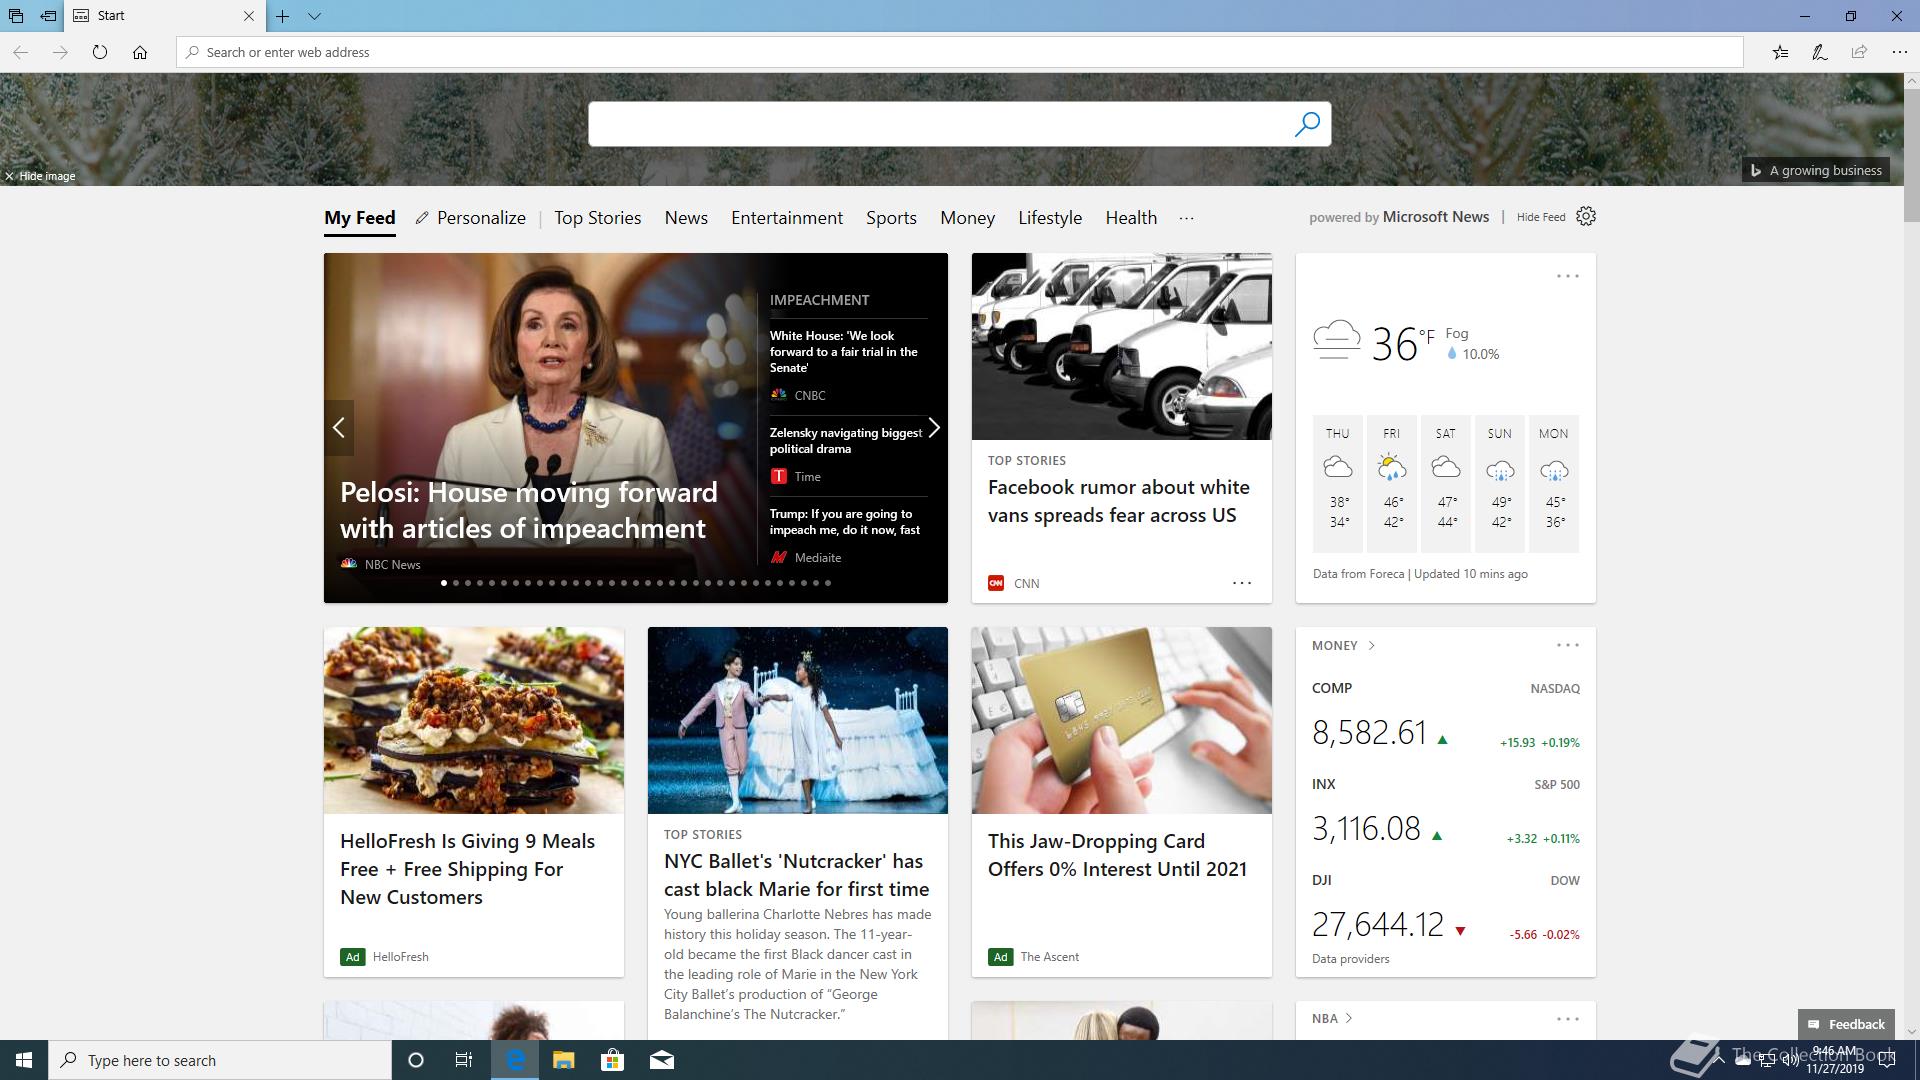Click the search magnifier in Bing box
Screen dimensions: 1920x1080
click(x=1307, y=124)
